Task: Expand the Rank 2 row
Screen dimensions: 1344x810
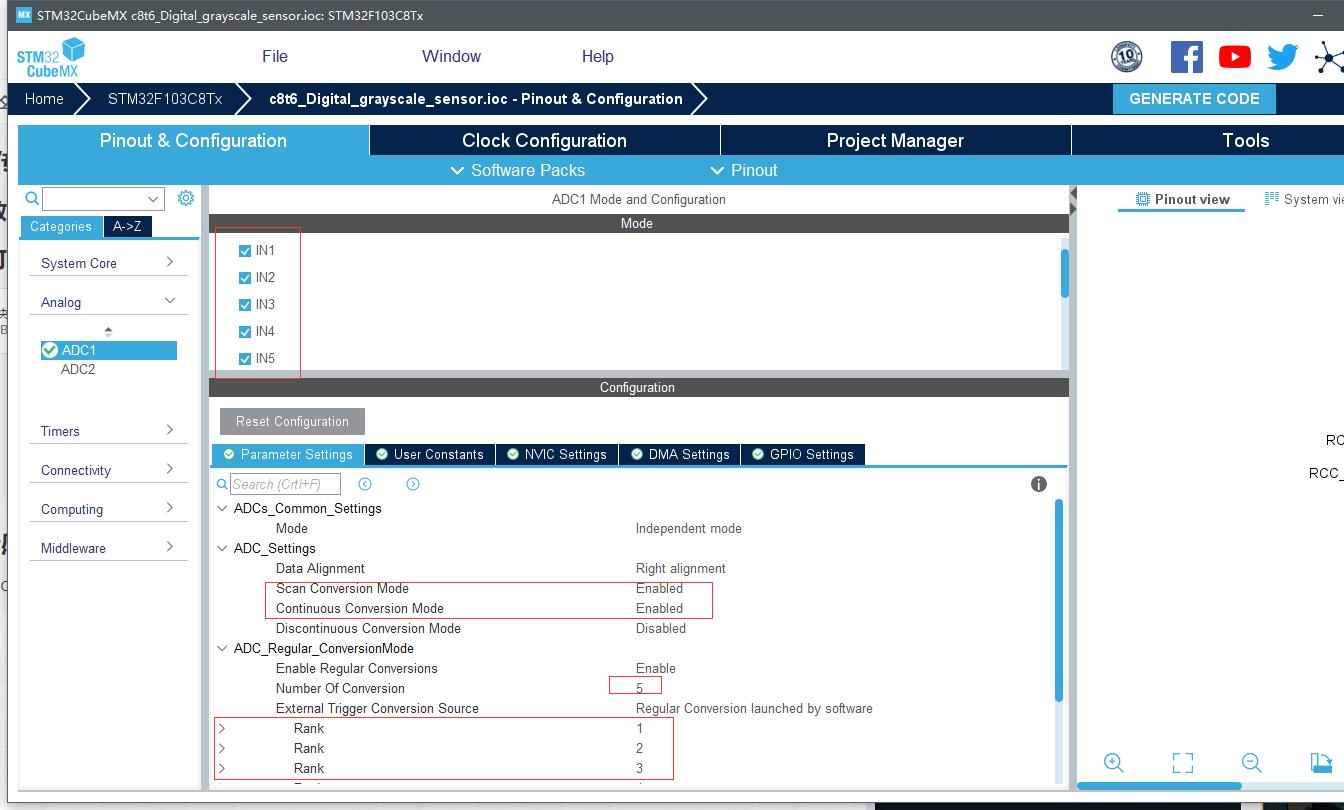Action: 222,748
